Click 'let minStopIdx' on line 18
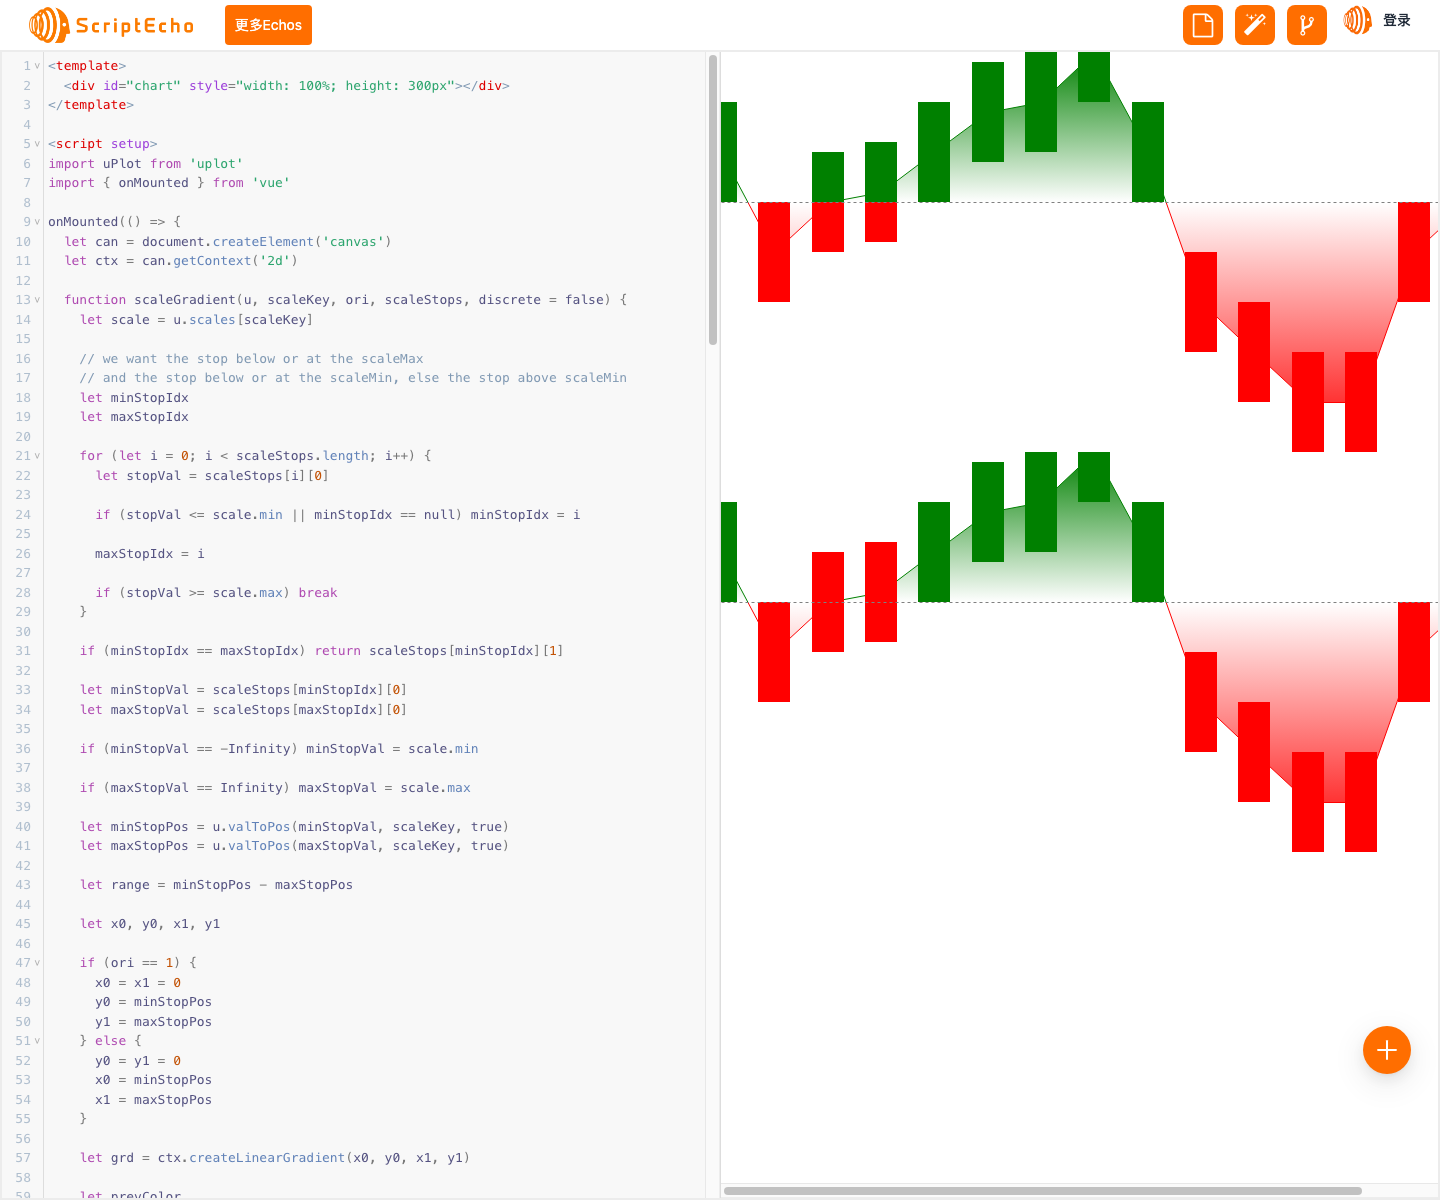 point(134,398)
